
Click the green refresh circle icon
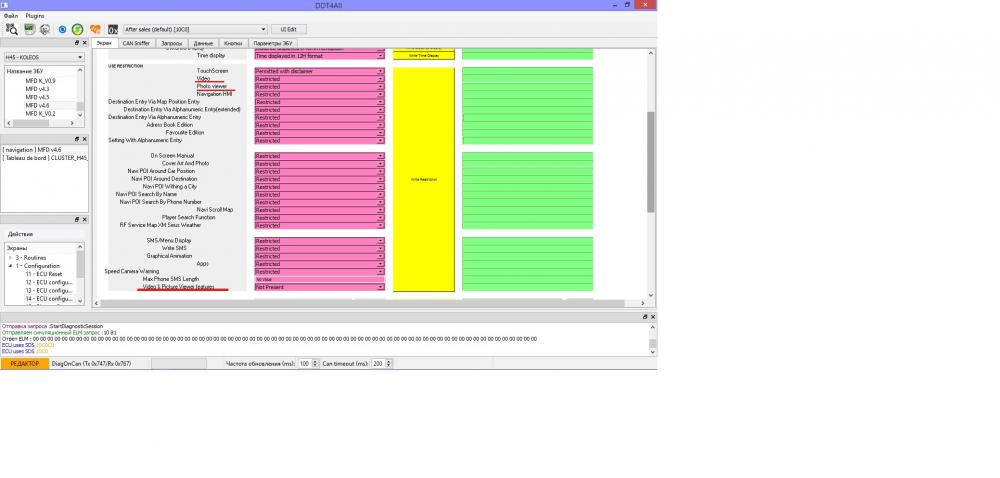click(x=77, y=29)
